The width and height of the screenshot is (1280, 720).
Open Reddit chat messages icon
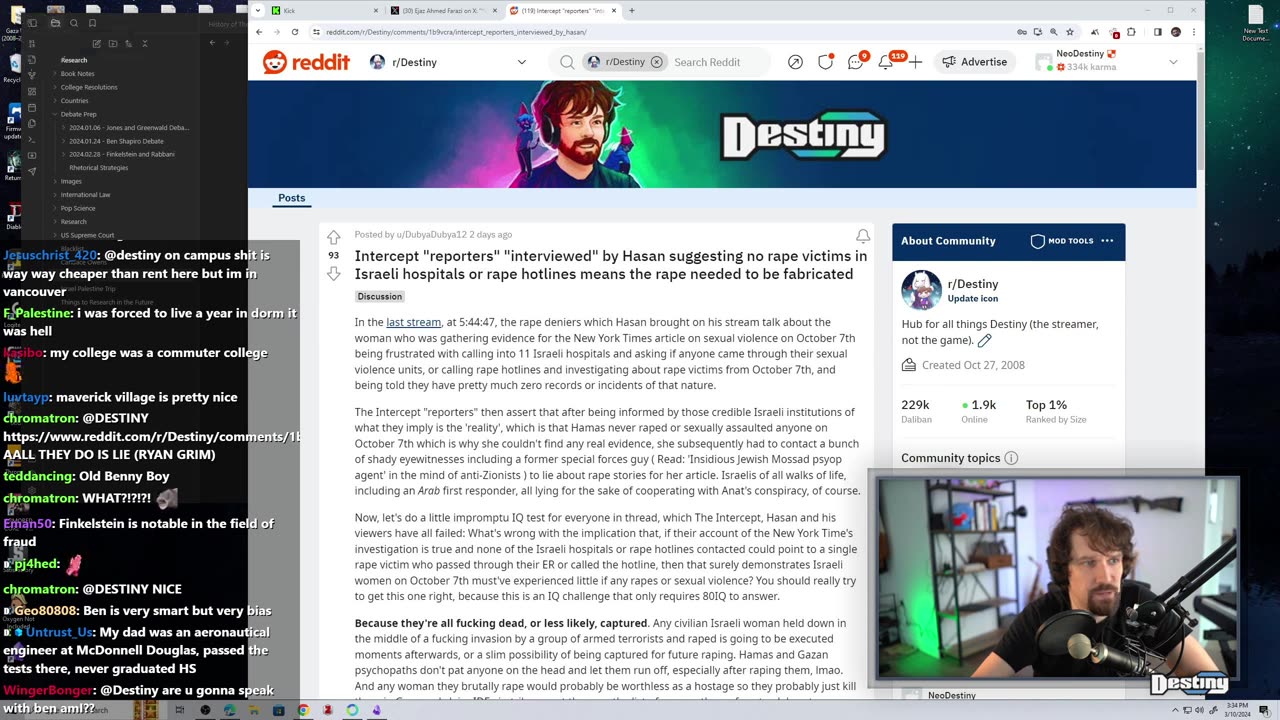pos(856,62)
